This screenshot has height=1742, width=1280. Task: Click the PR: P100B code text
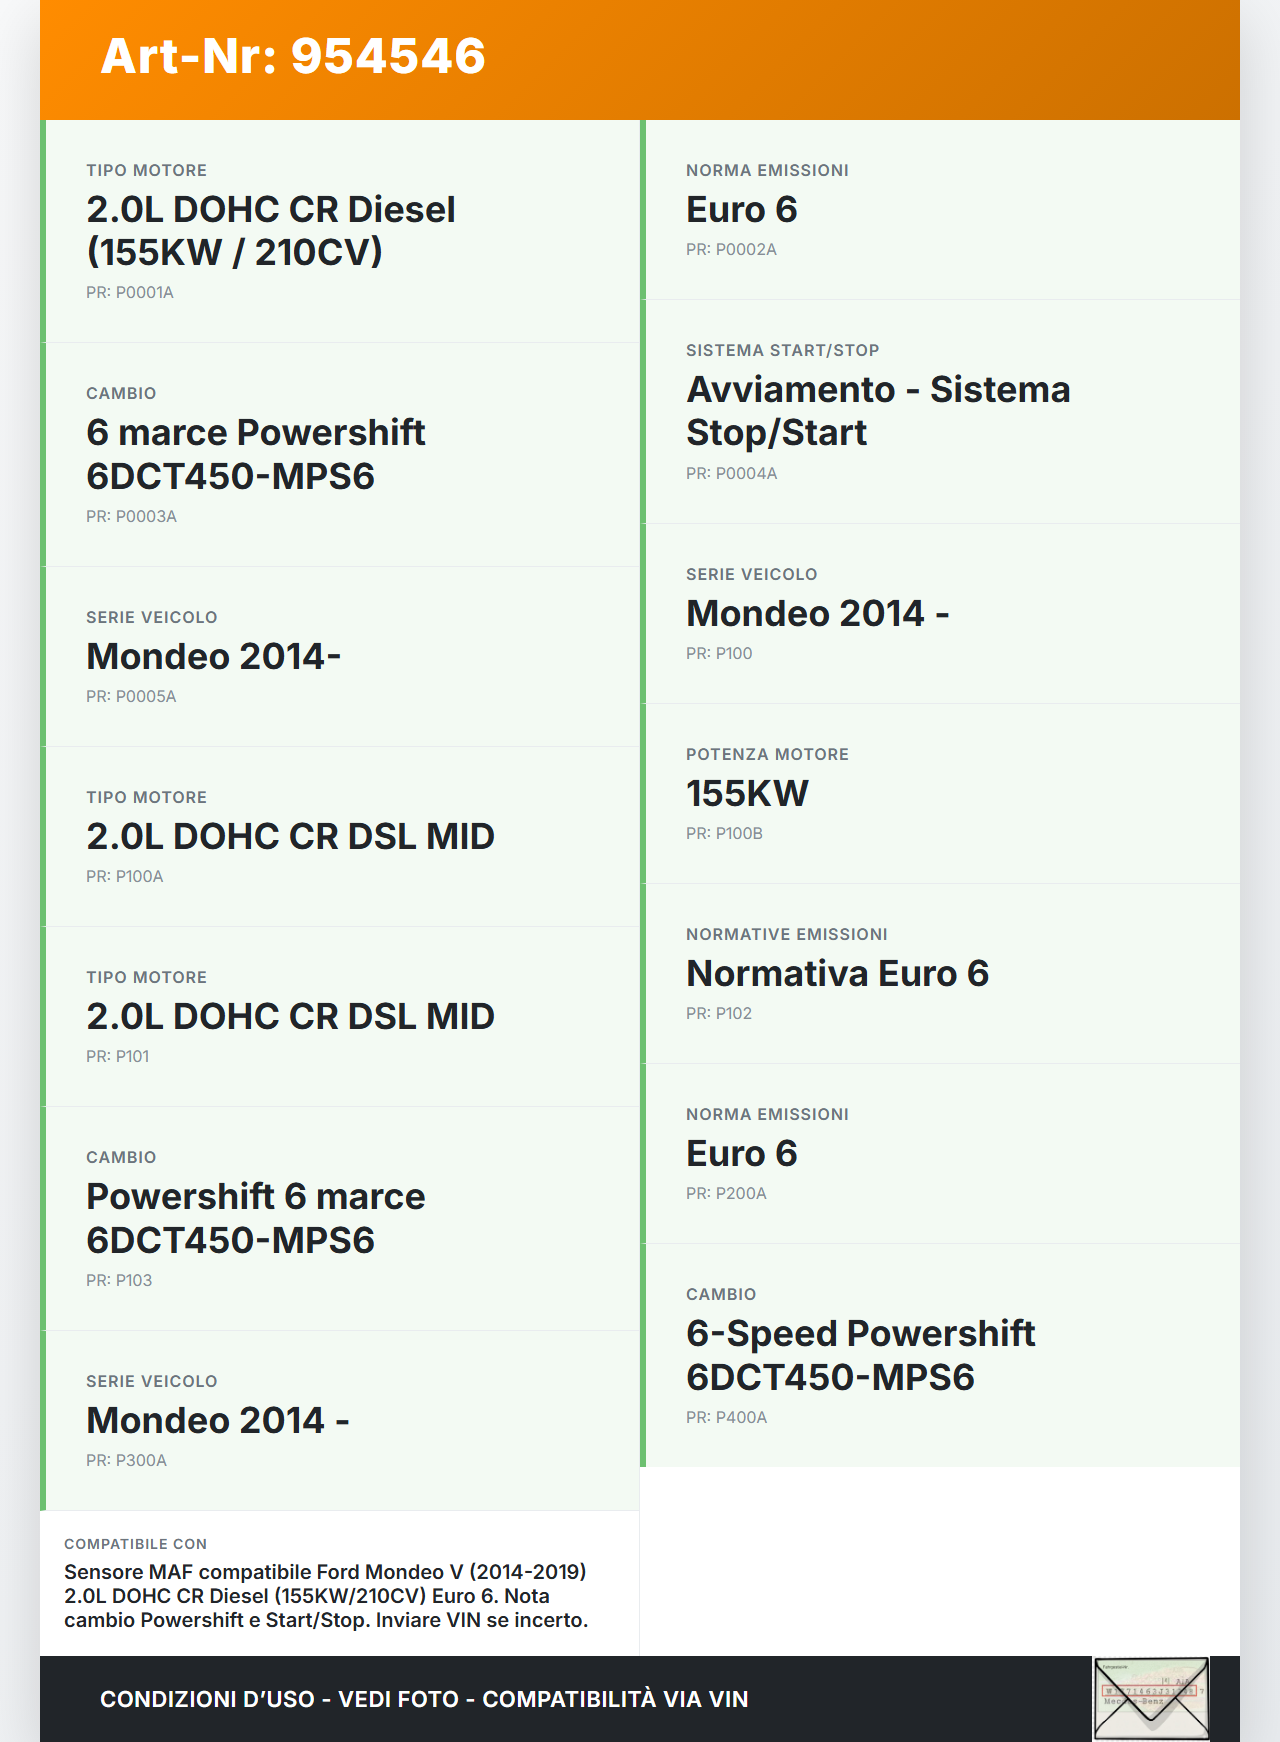click(724, 834)
